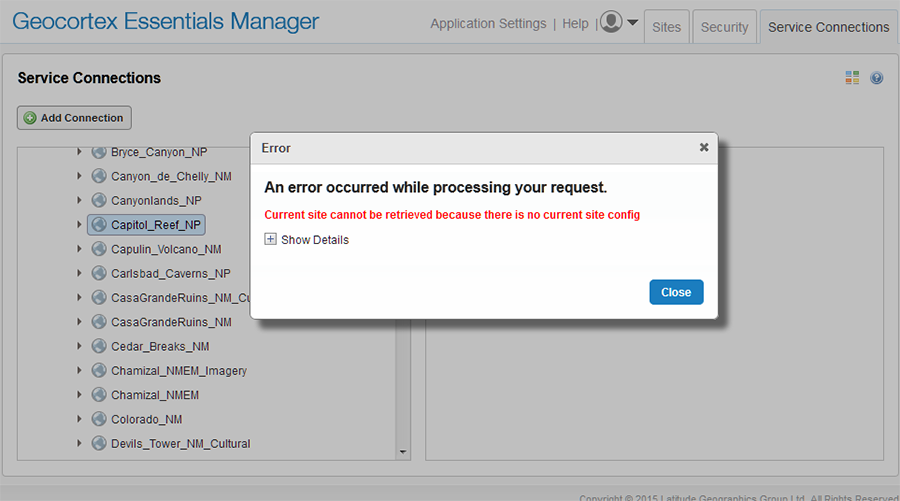Click the connections list scrollbar down arrow
This screenshot has height=501, width=900.
point(403,452)
